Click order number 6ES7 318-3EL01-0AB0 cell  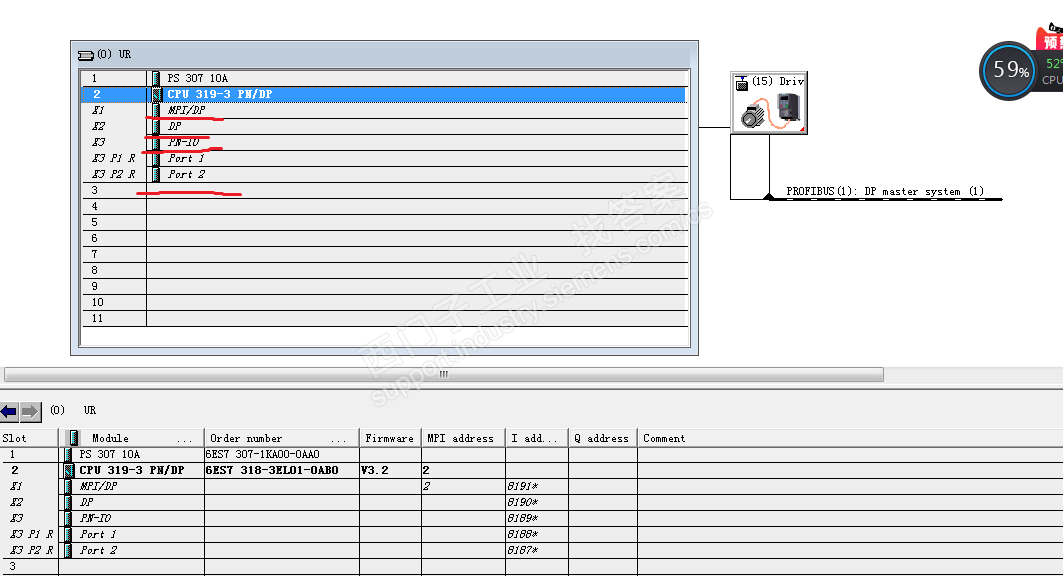[x=282, y=470]
